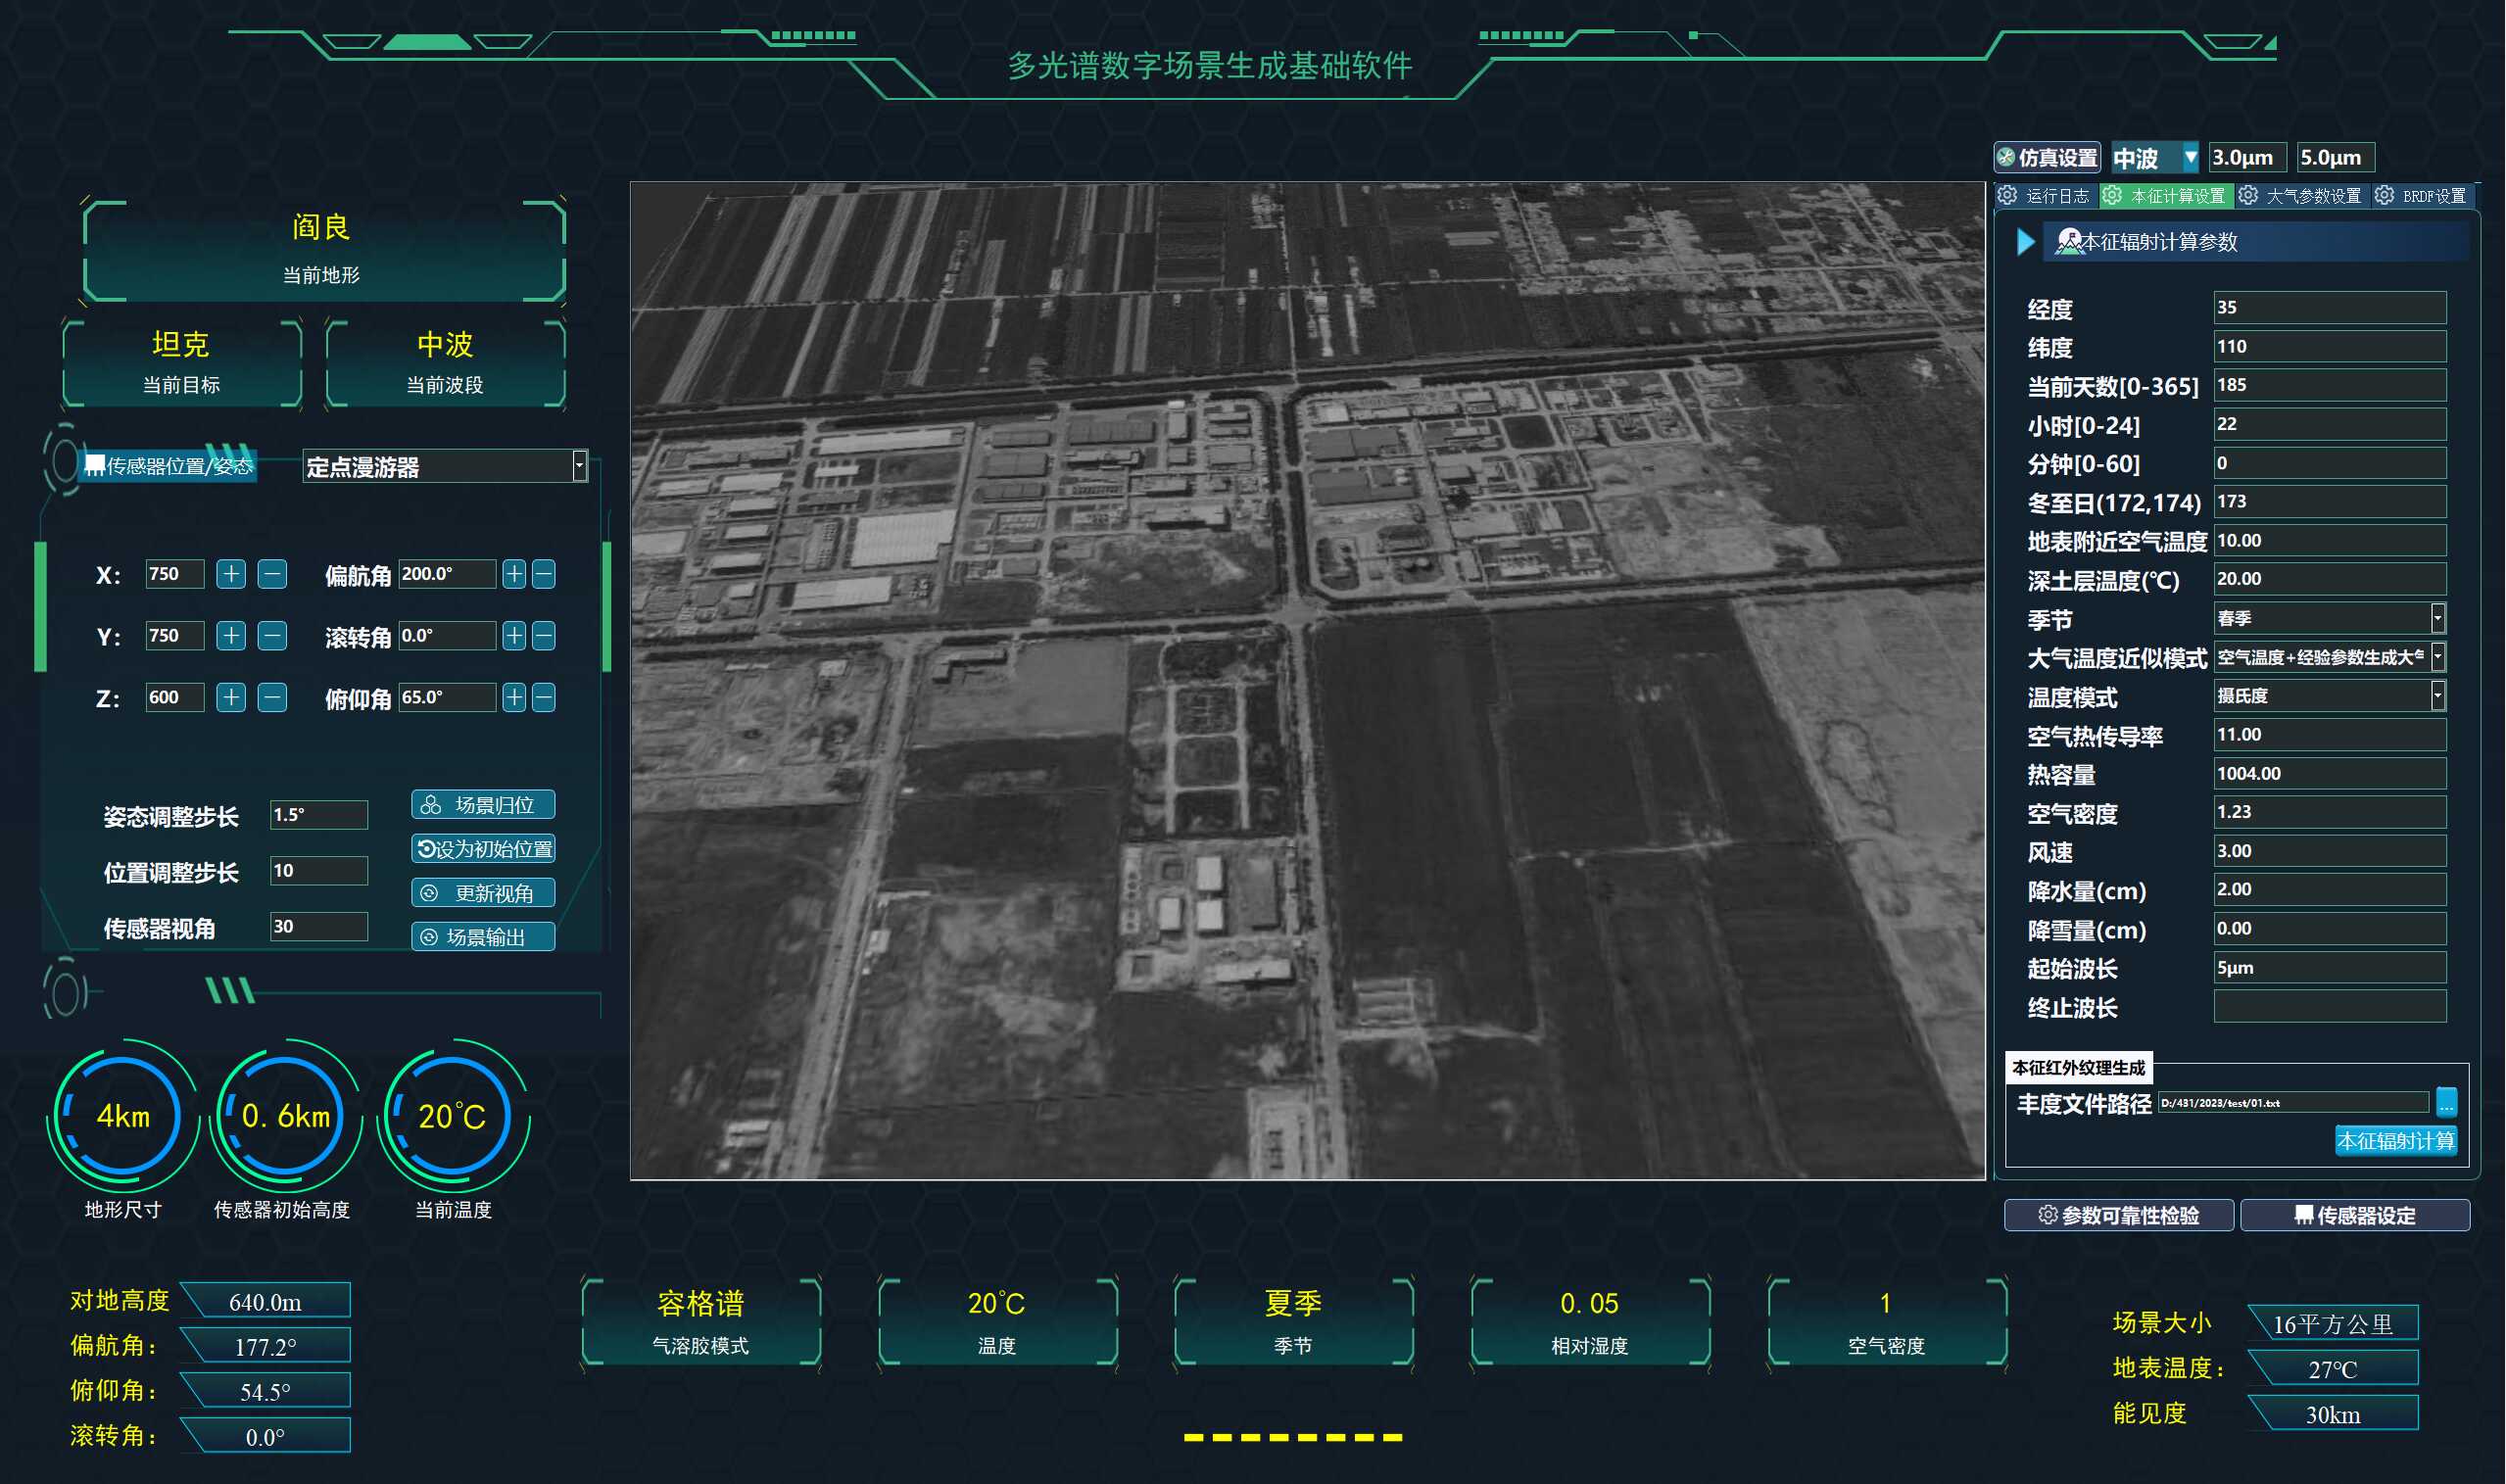The image size is (2506, 1484).
Task: Switch to the 大气参数设置 tab
Action: pos(2300,196)
